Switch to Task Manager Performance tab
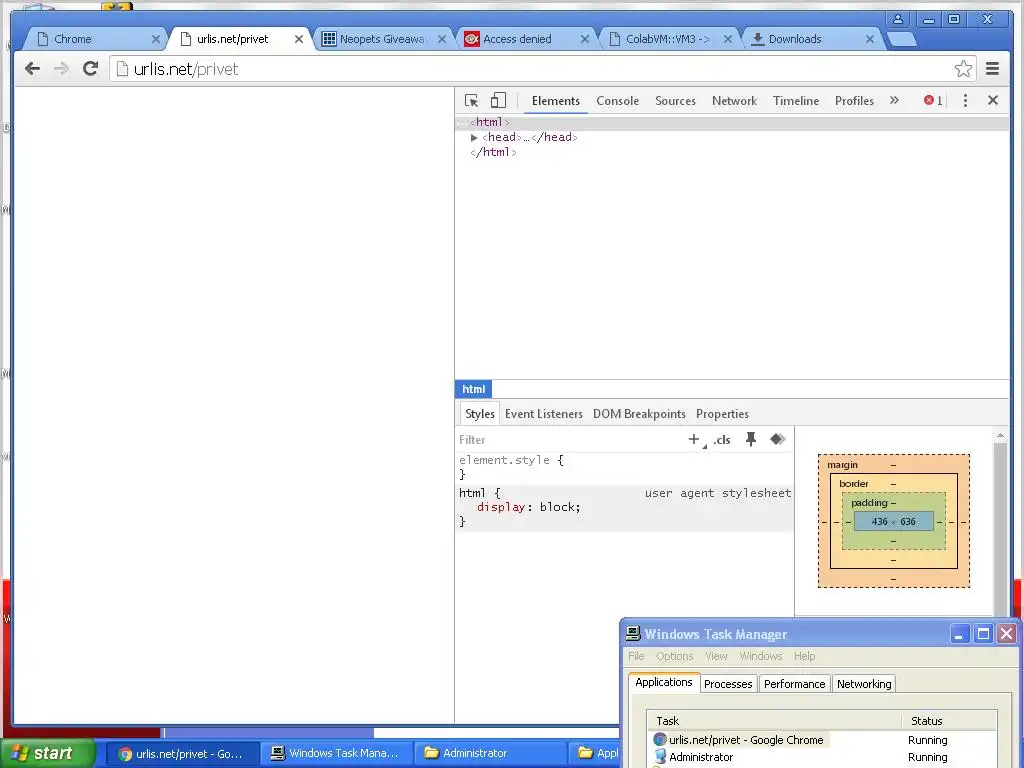Screen dimensions: 1024x768 coord(794,684)
